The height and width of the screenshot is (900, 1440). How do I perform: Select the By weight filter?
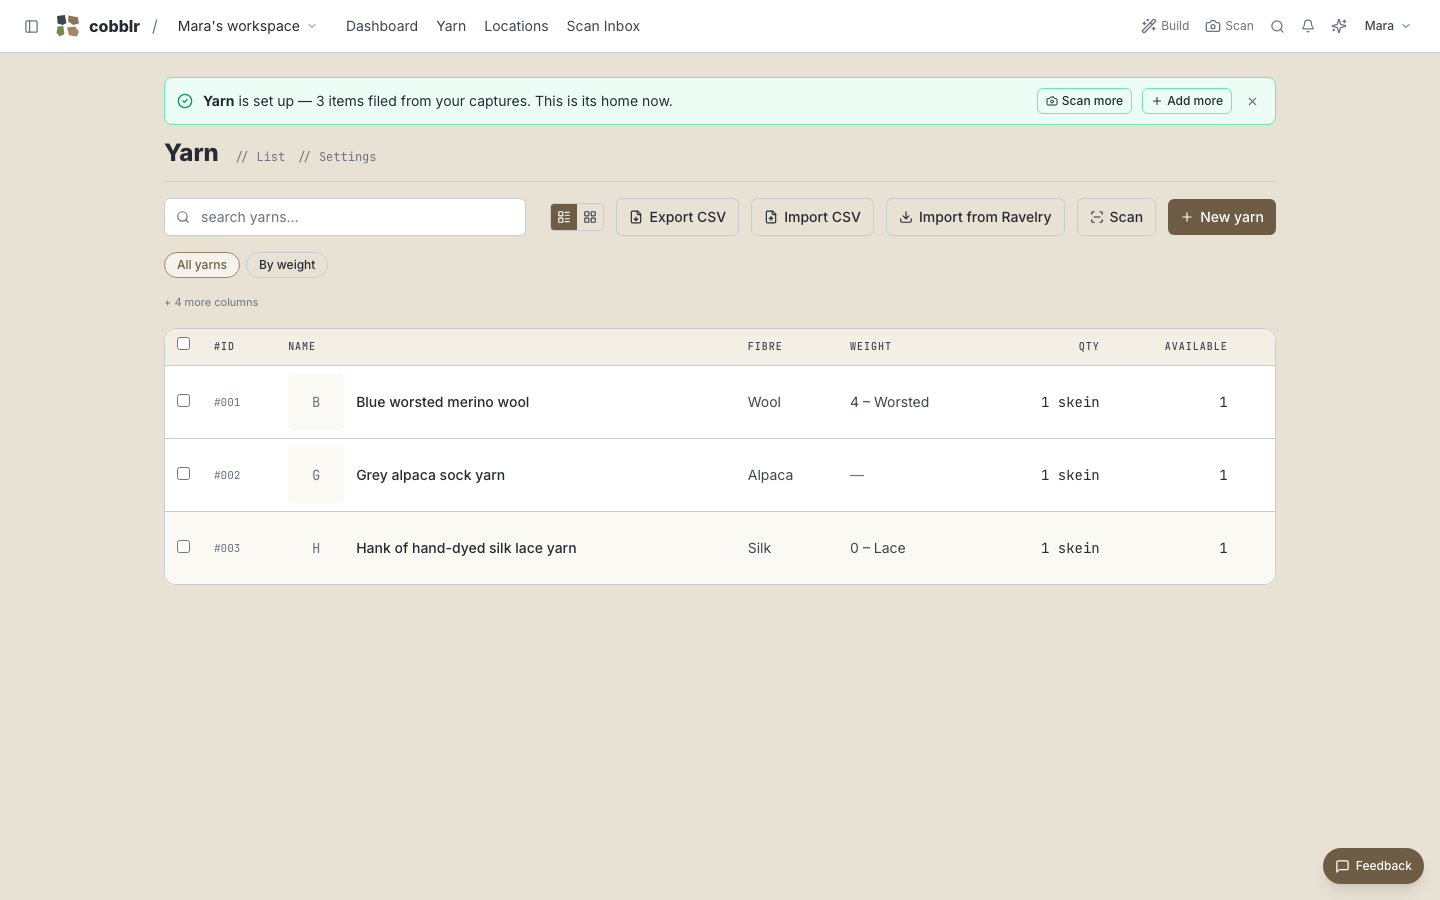(x=287, y=265)
